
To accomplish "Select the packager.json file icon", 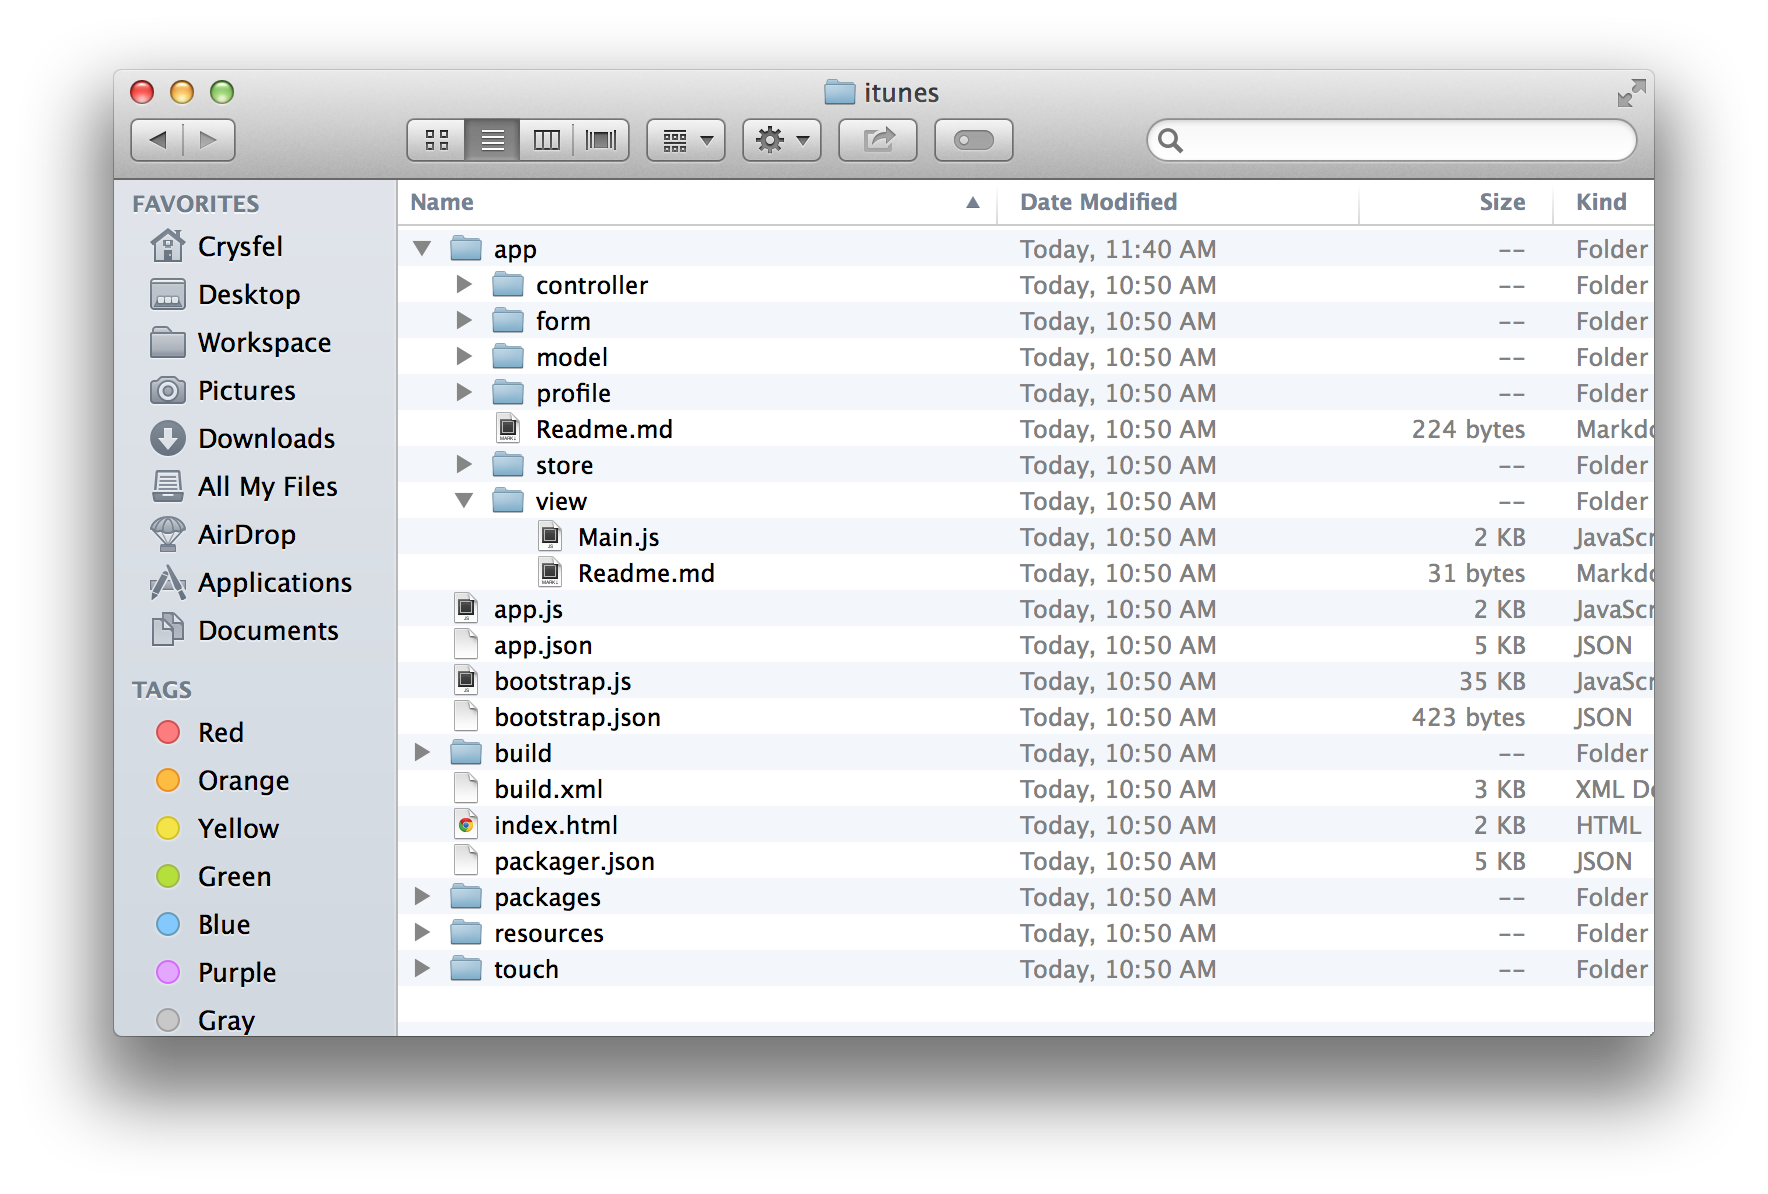I will [x=466, y=861].
